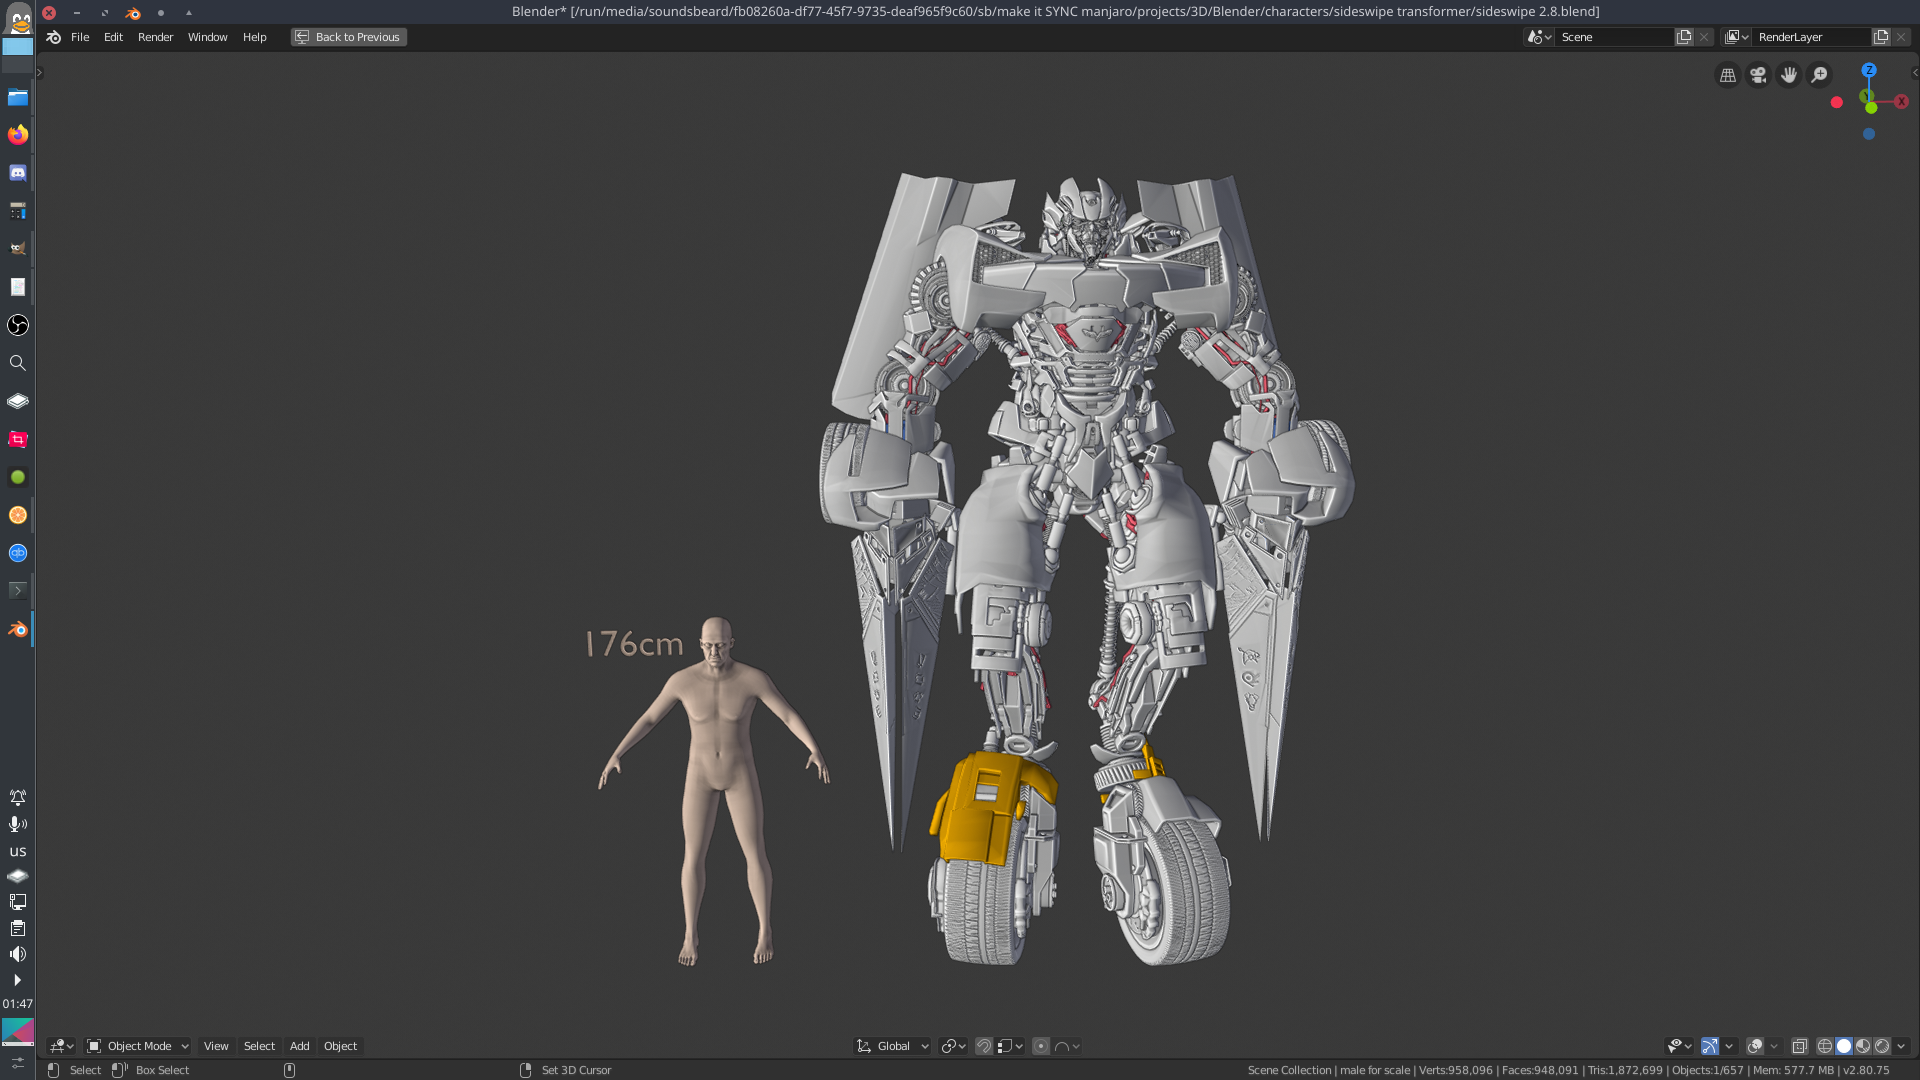Click the negative Z blue gizmo dot
This screenshot has height=1080, width=1920.
pyautogui.click(x=1868, y=134)
